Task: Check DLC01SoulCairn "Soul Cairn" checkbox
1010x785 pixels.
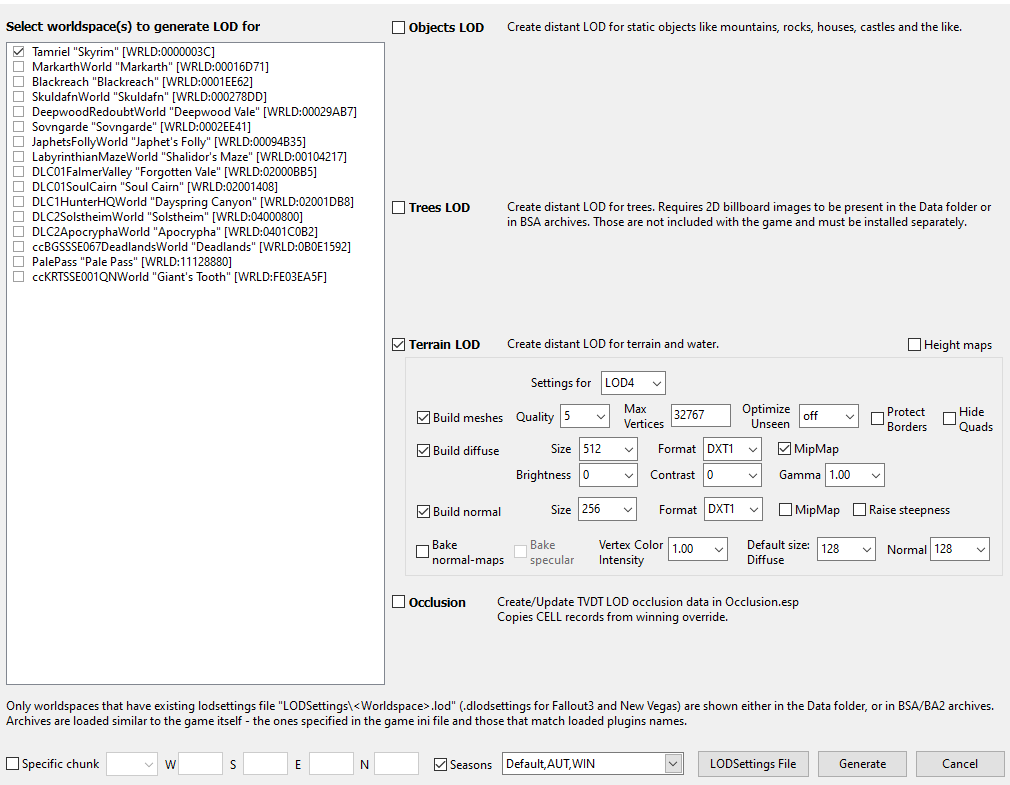Action: [x=19, y=187]
